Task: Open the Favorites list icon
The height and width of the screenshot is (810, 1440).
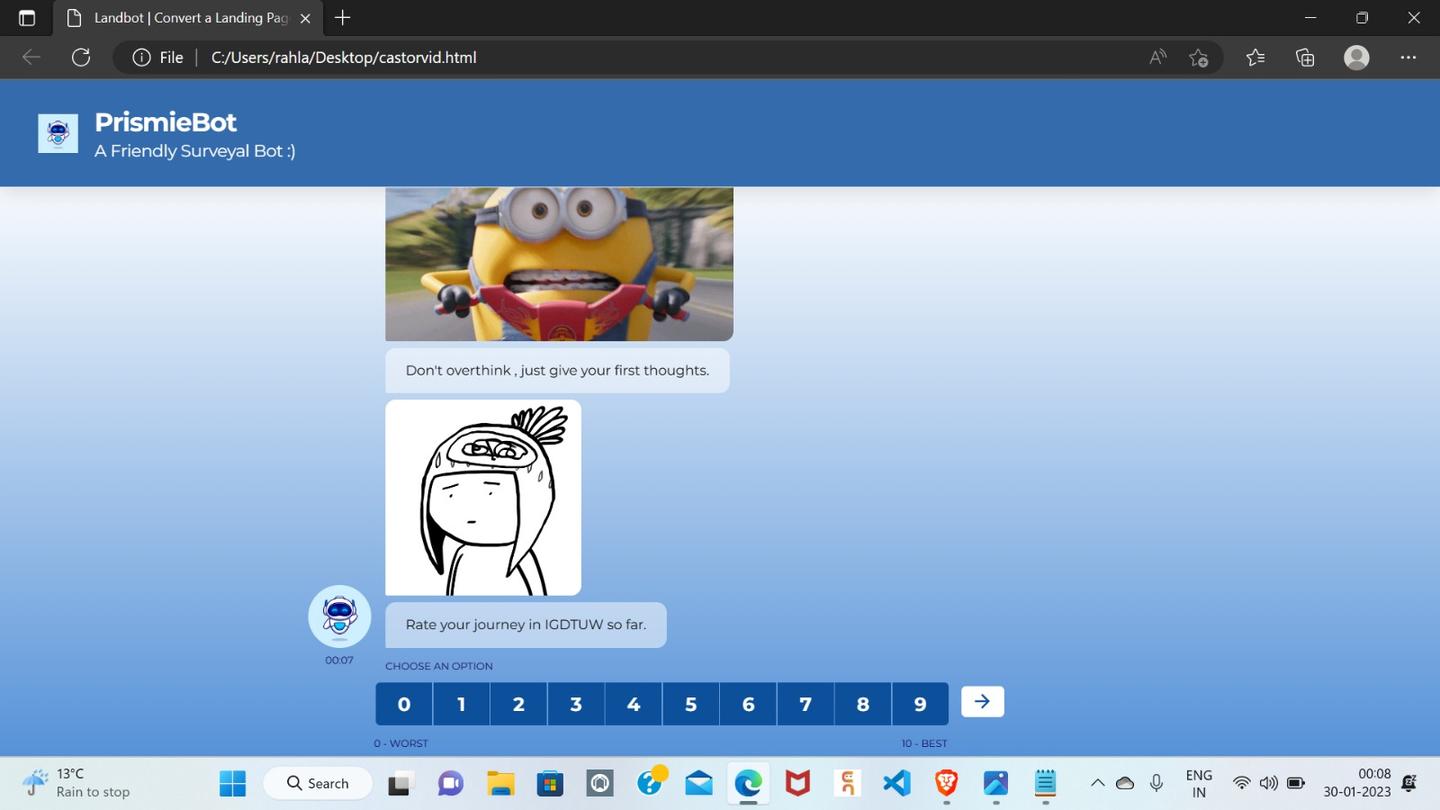Action: [1256, 57]
